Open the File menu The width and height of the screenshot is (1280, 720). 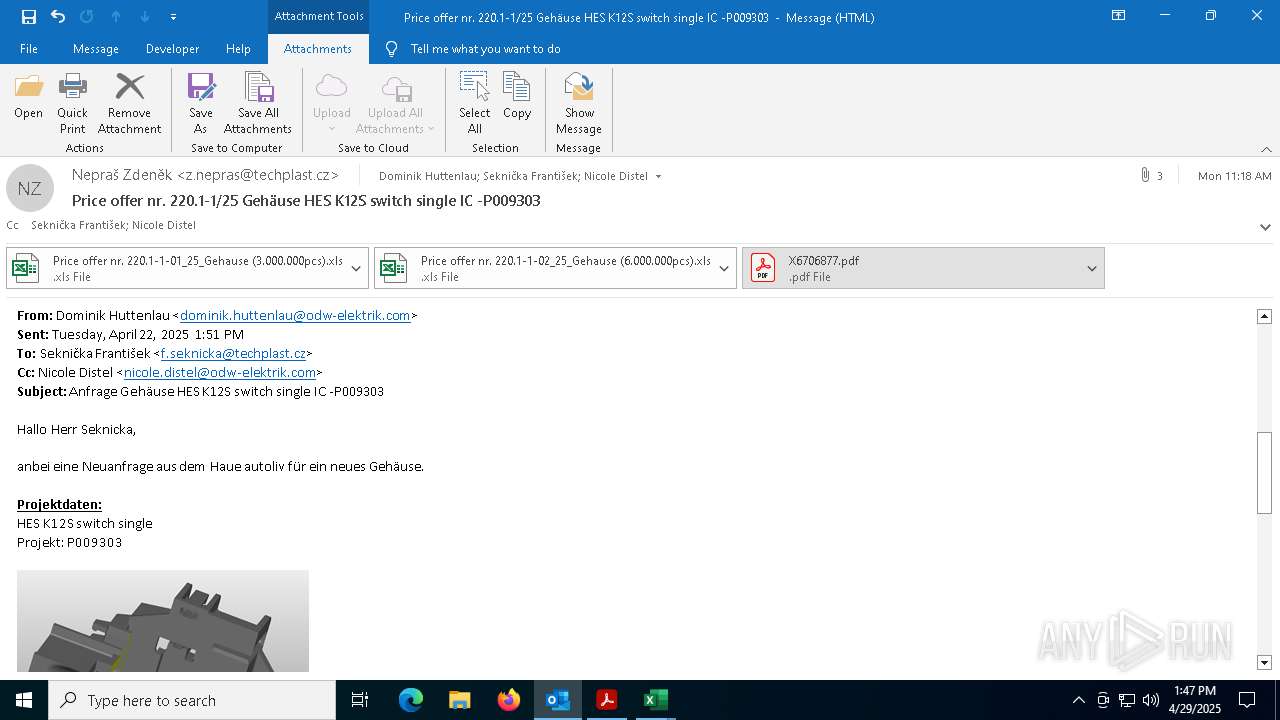[29, 49]
